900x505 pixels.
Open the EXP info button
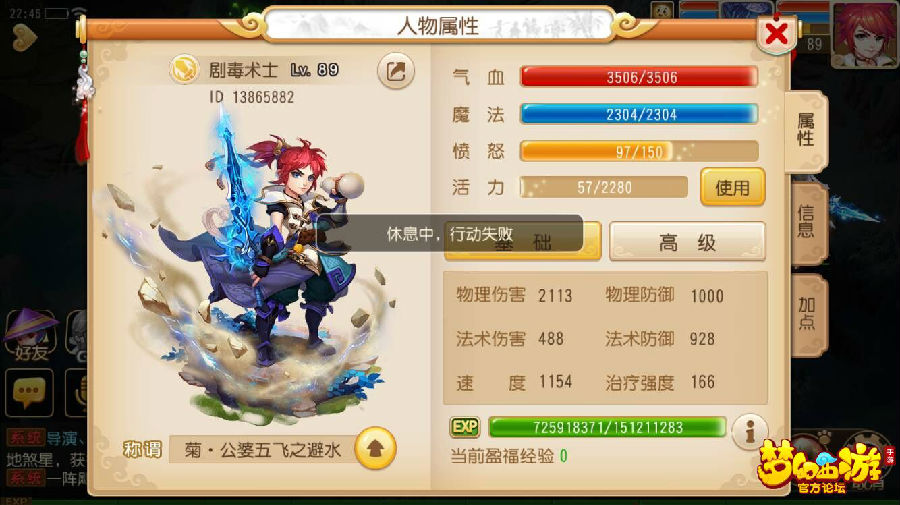pos(750,432)
